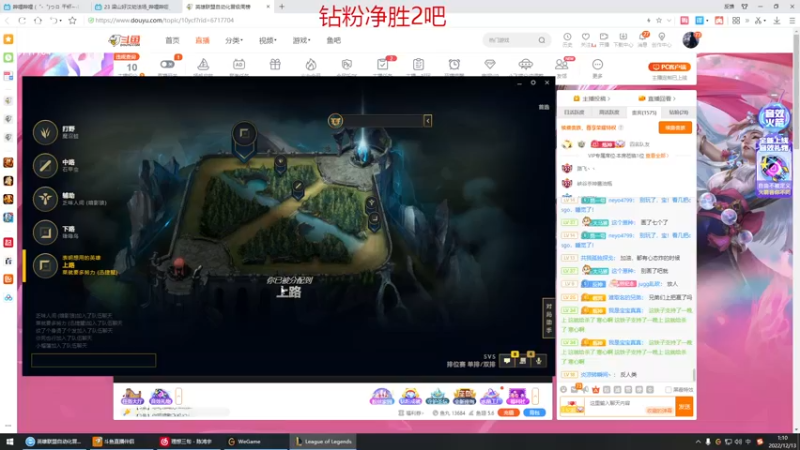Click the clipboard icon in activity bar
800x450 pixels.
click(418, 64)
